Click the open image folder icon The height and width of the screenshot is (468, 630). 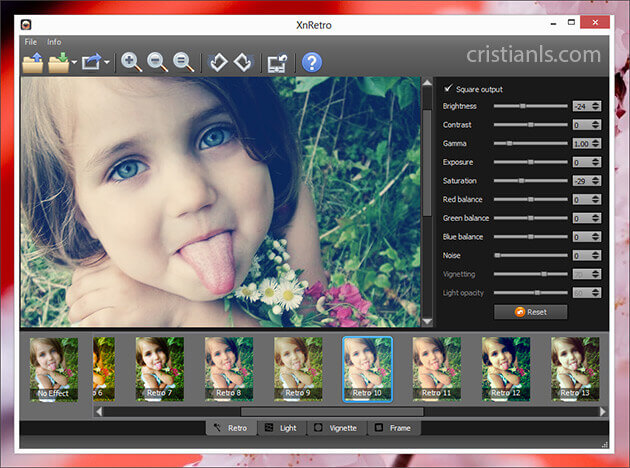[x=32, y=62]
